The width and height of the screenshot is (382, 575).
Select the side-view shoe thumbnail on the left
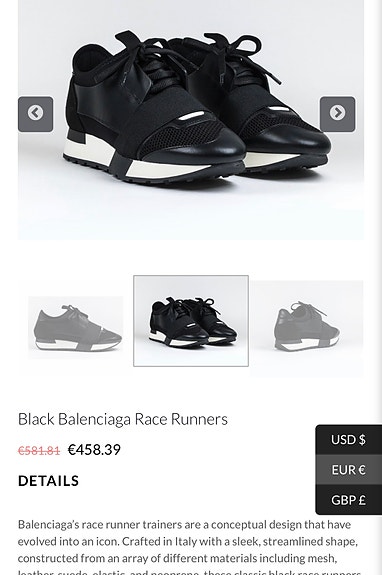[x=76, y=327]
